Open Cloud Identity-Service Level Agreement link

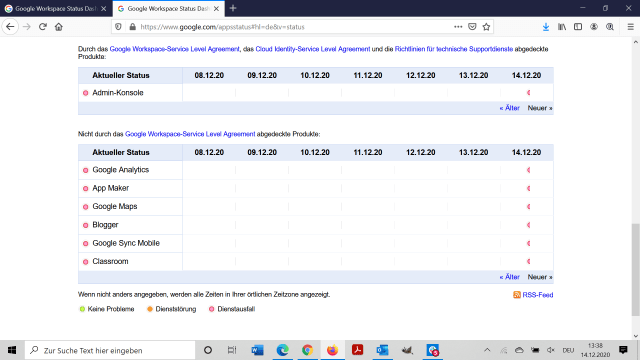313,49
